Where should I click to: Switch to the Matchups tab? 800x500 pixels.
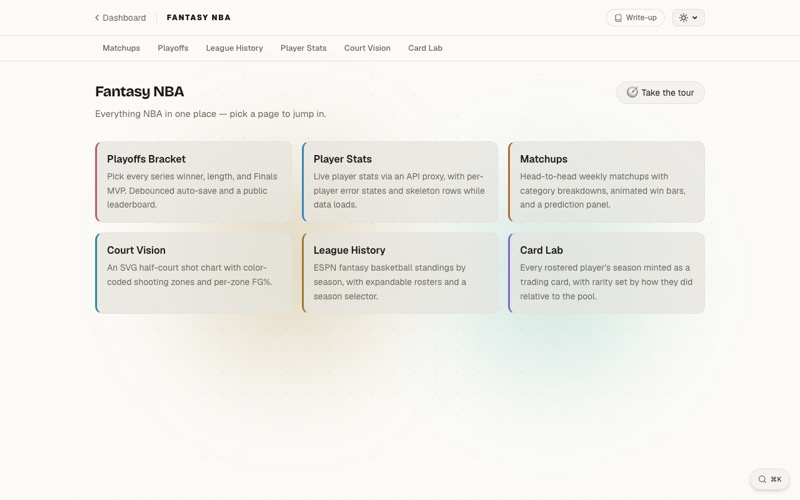pyautogui.click(x=121, y=48)
